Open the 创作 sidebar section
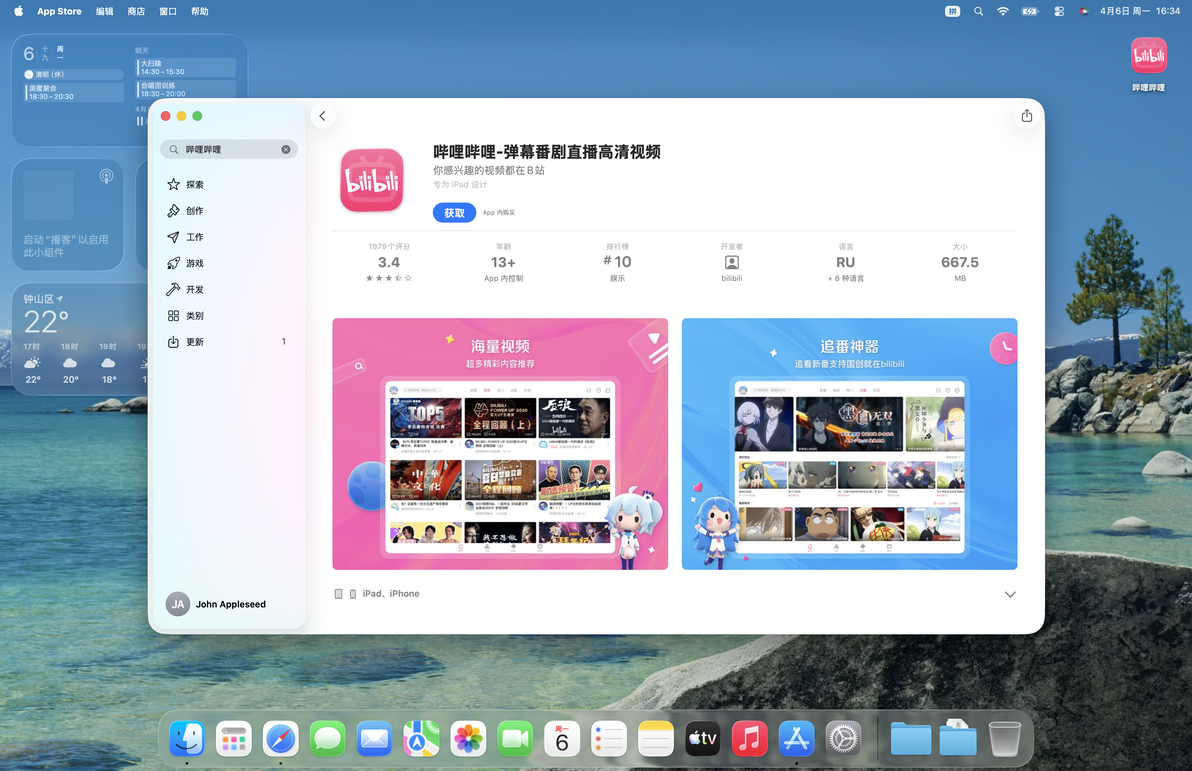This screenshot has width=1192, height=771. [x=228, y=211]
